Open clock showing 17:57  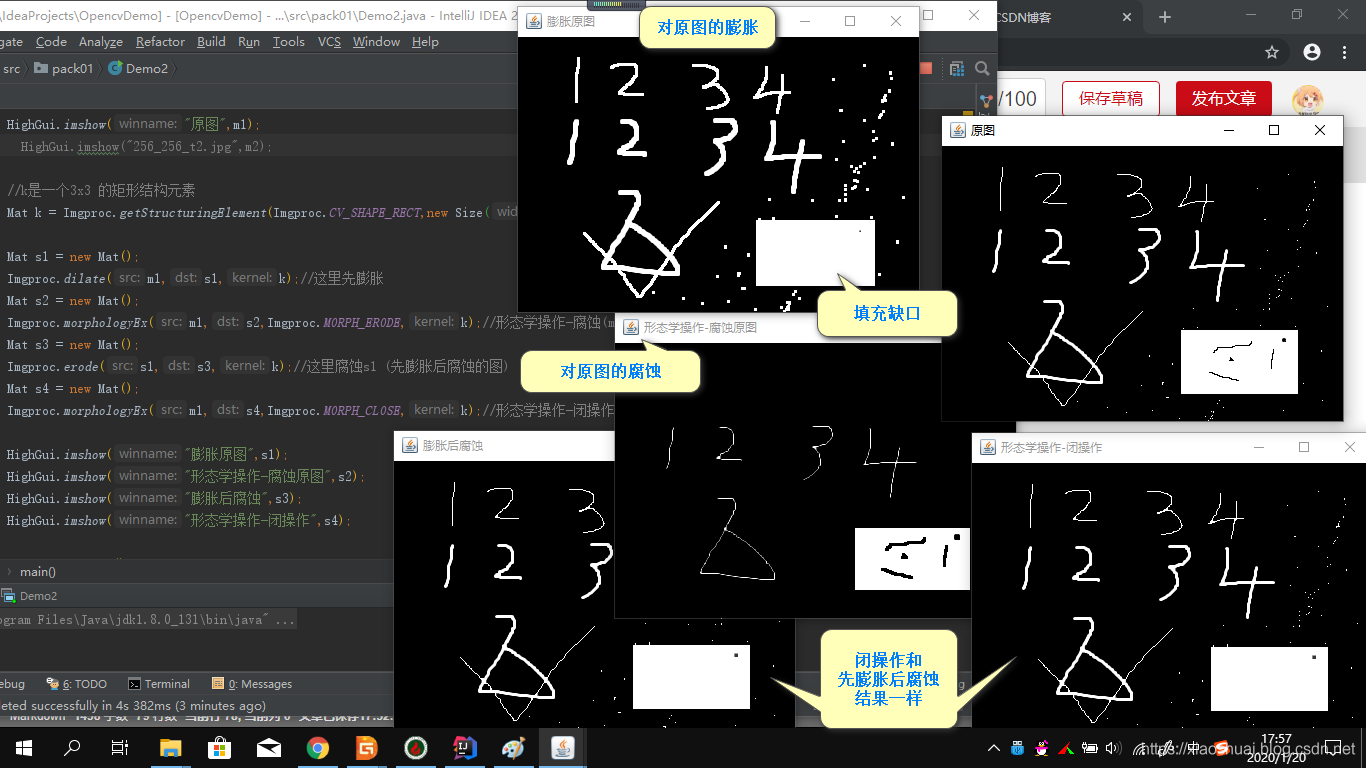(x=1276, y=748)
